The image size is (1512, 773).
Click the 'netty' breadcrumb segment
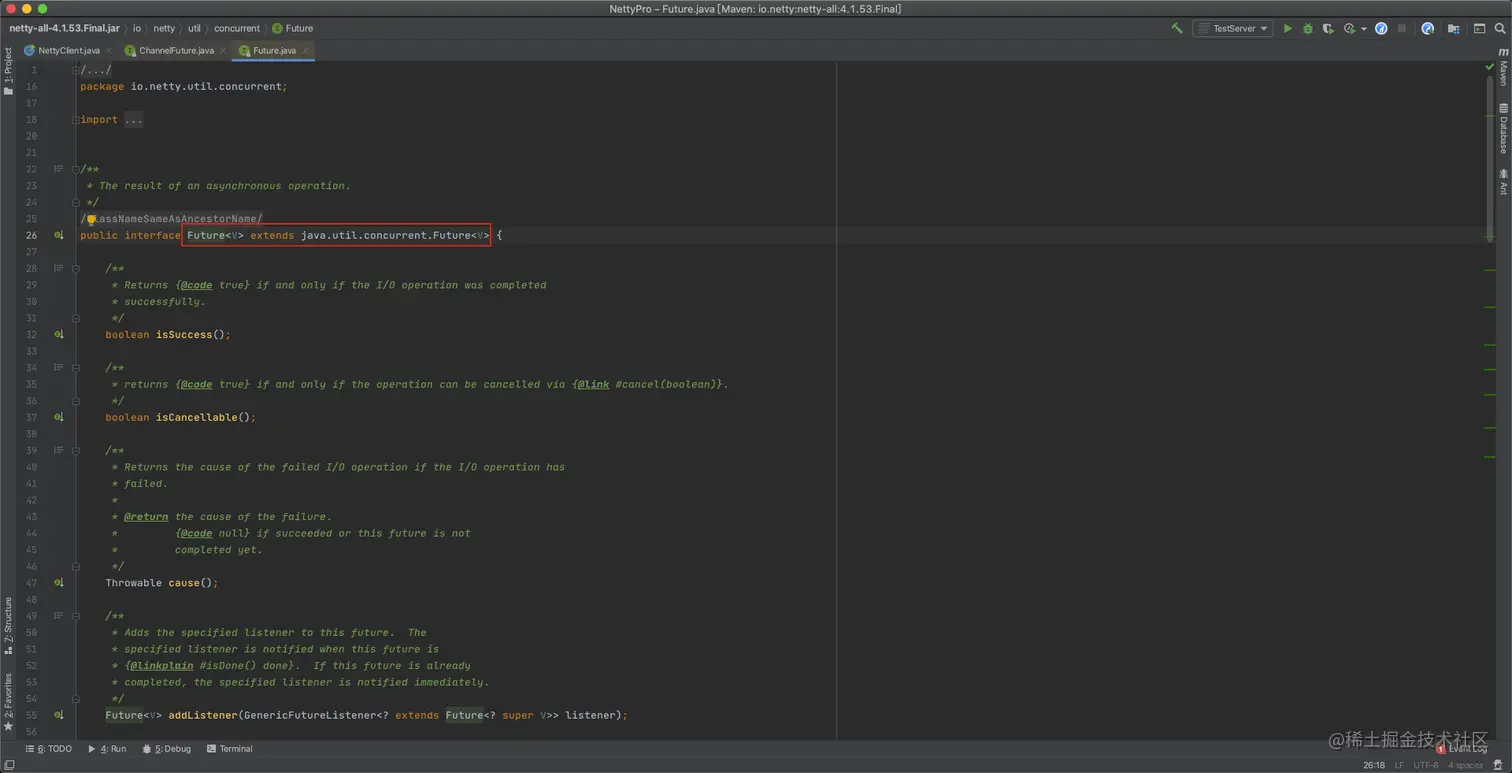coord(164,28)
